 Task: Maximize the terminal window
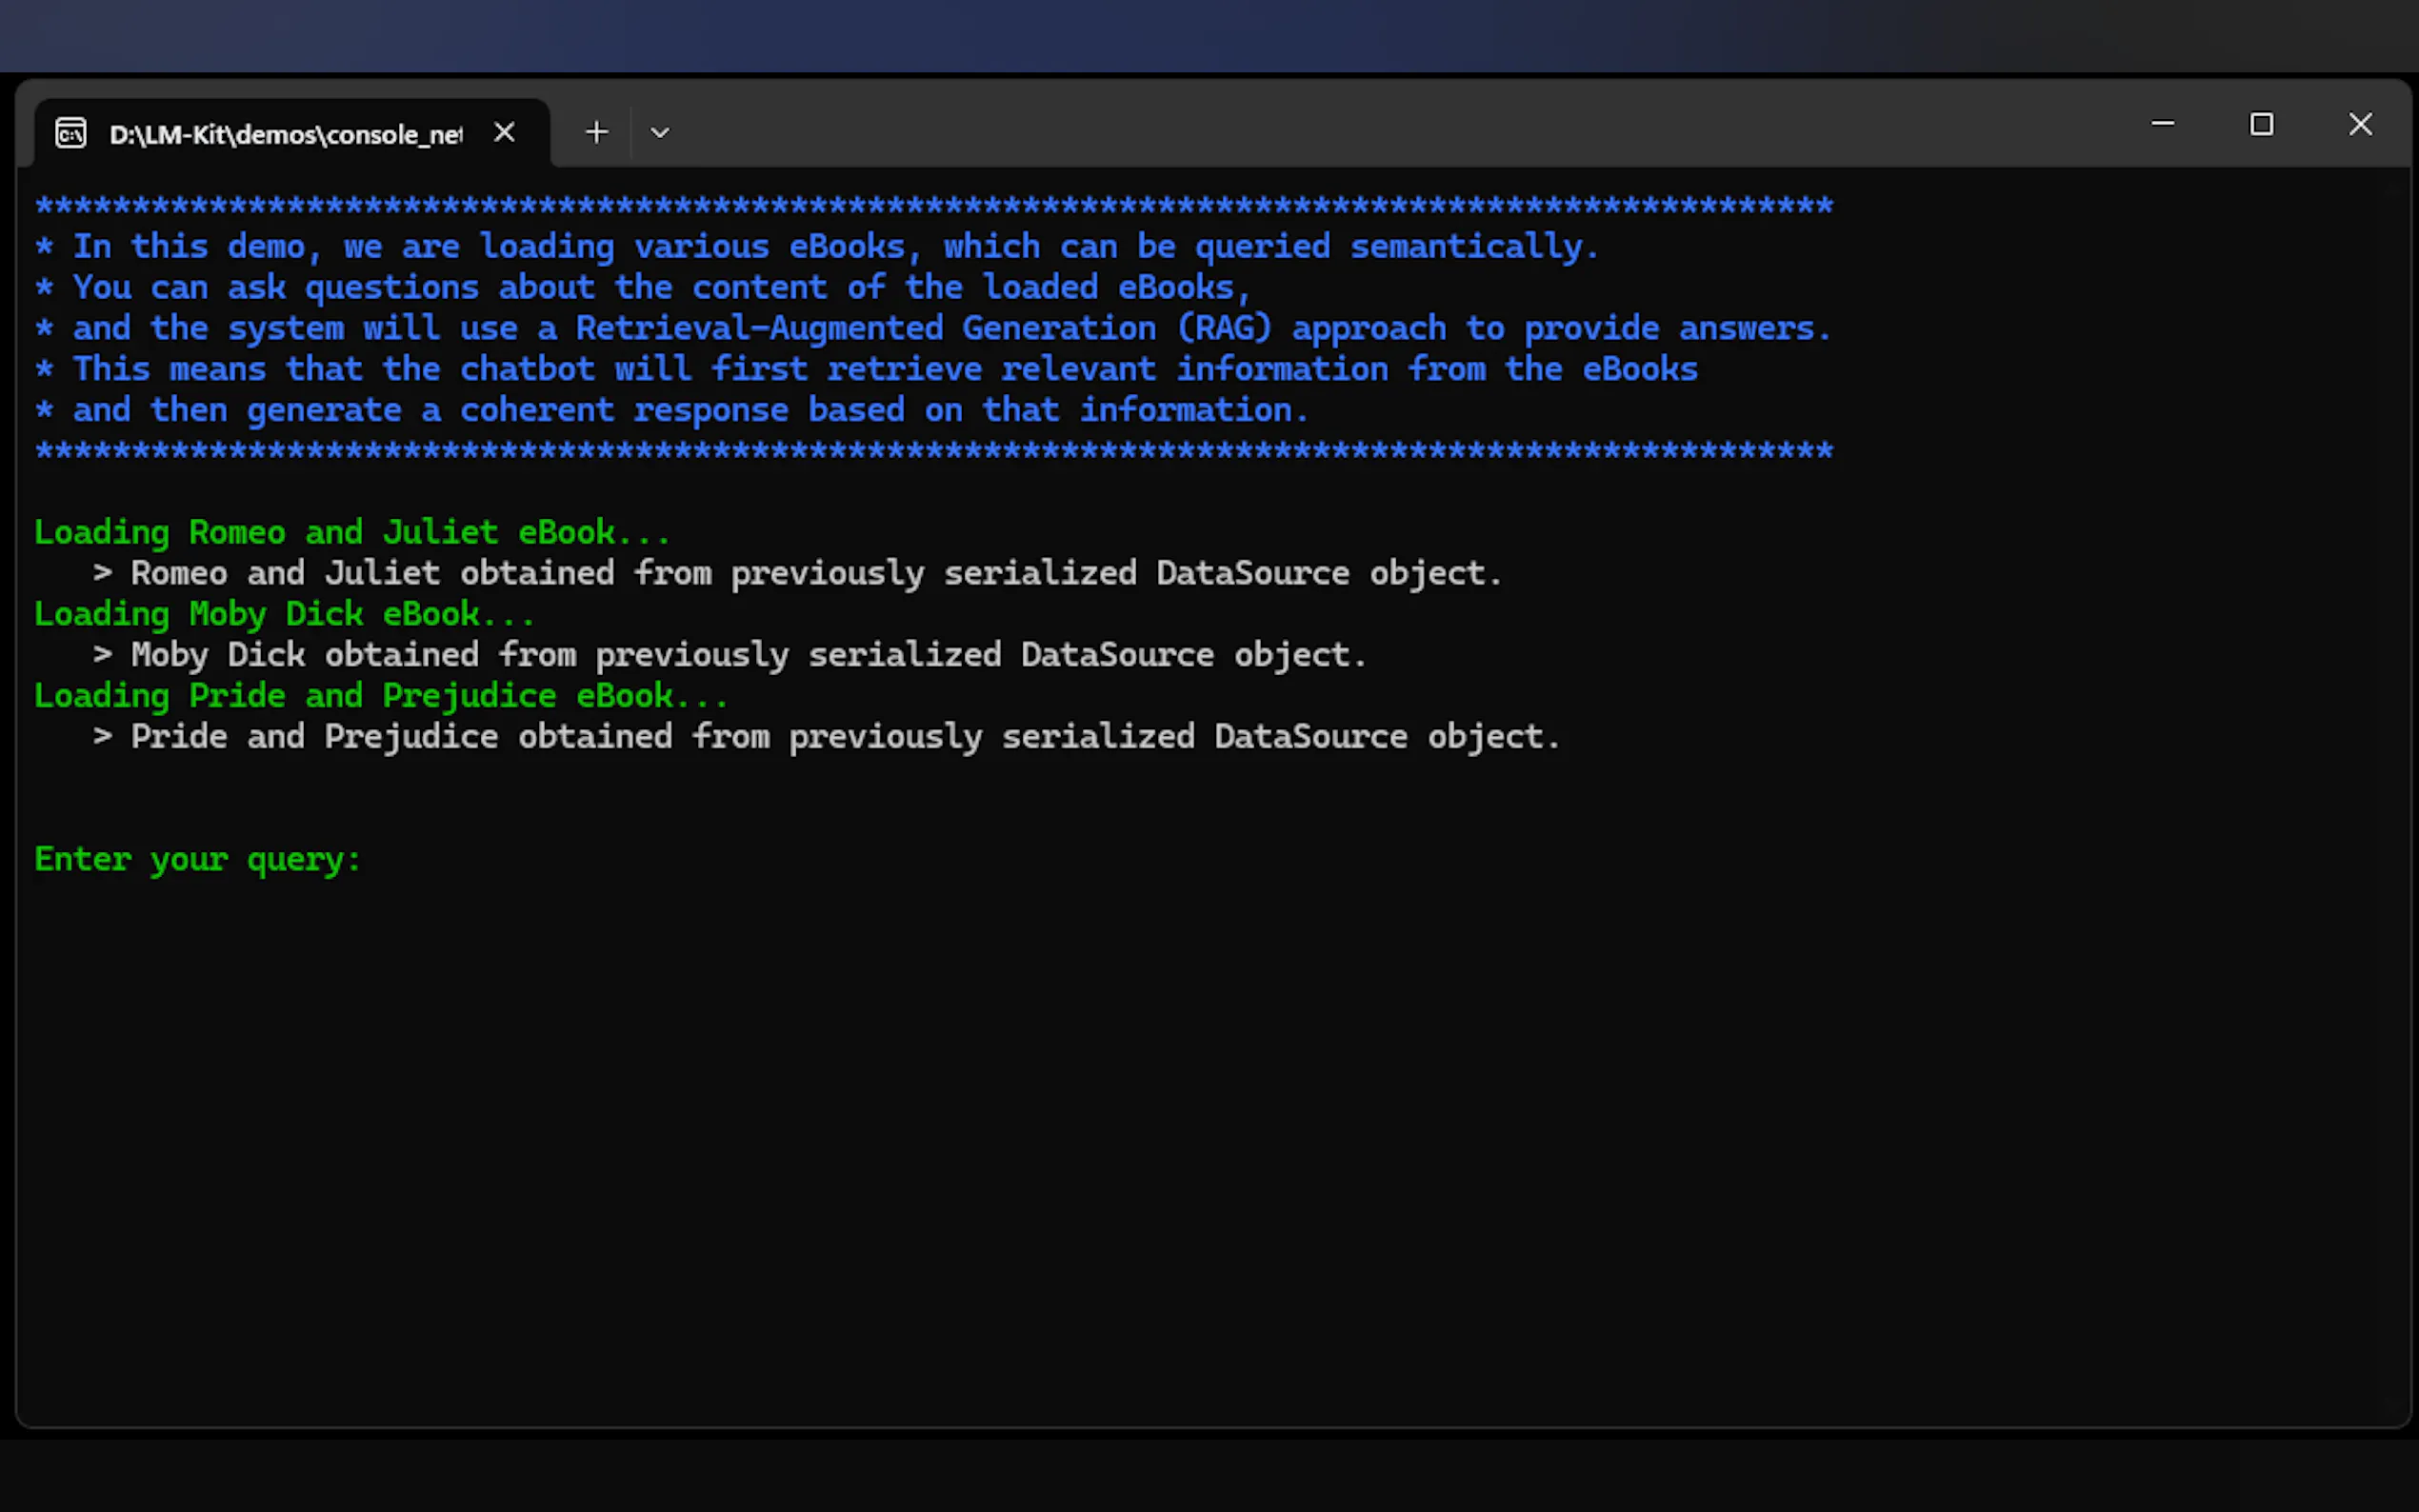pyautogui.click(x=2261, y=124)
